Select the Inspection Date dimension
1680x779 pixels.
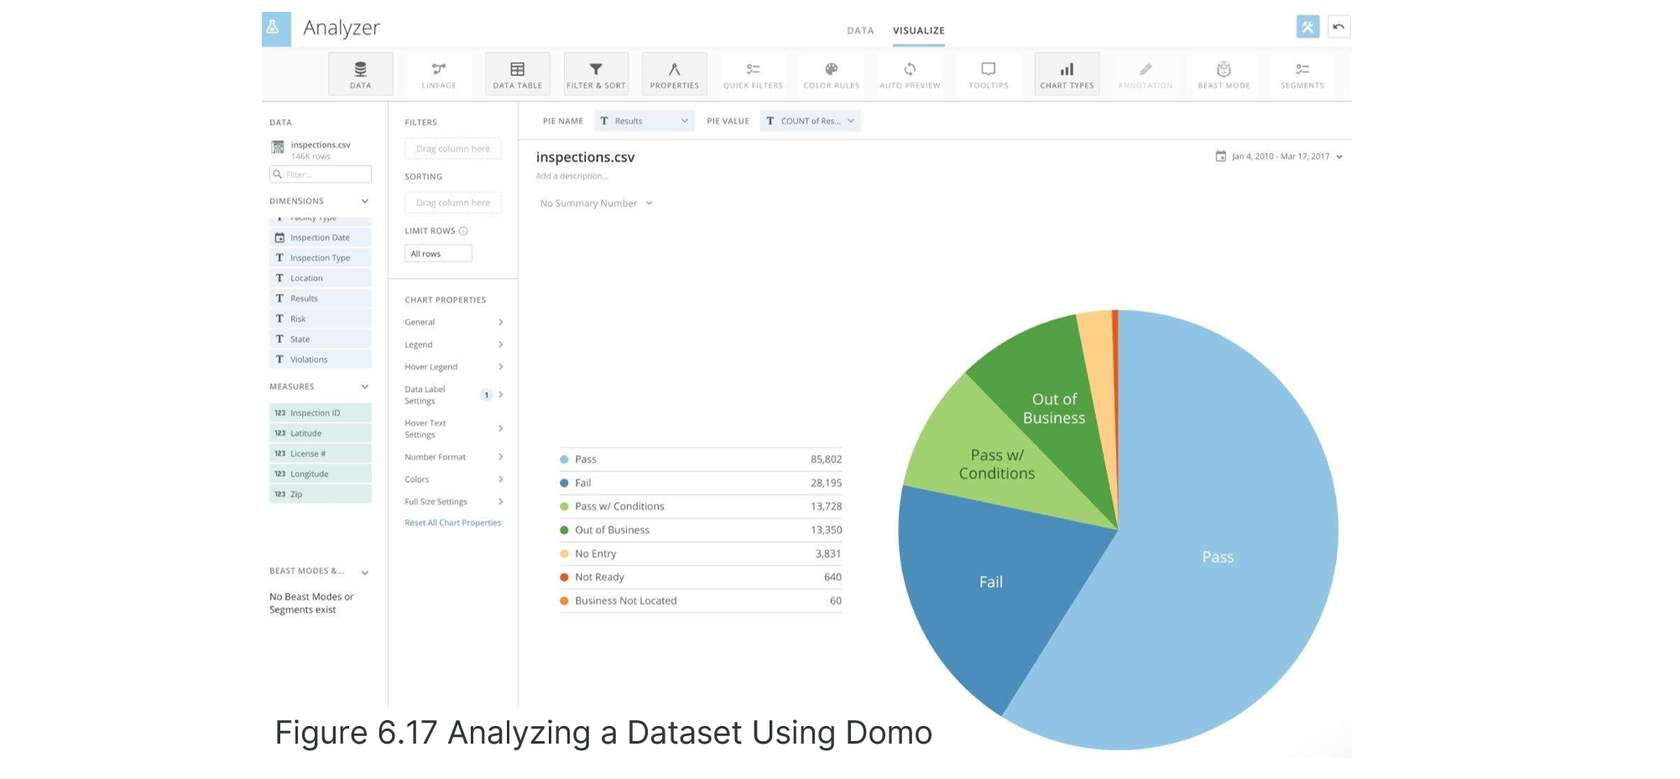(x=320, y=238)
